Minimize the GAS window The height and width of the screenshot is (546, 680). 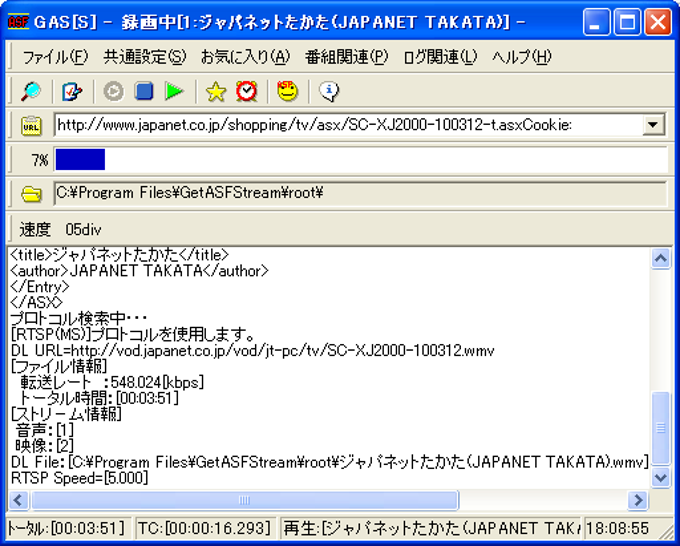[596, 22]
